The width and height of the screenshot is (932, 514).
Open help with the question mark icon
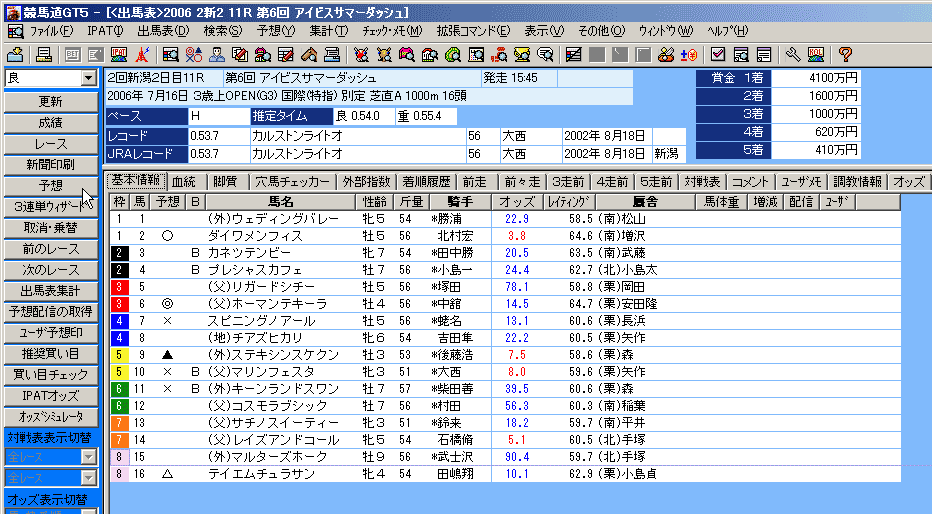coord(845,54)
